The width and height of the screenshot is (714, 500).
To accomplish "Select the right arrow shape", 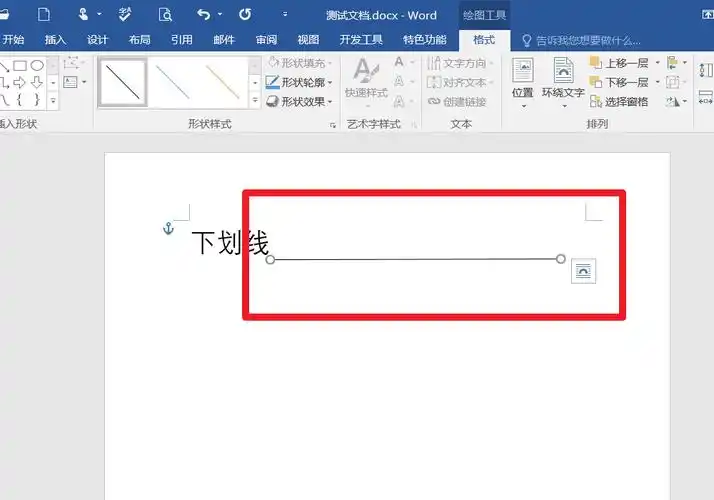I will point(20,82).
